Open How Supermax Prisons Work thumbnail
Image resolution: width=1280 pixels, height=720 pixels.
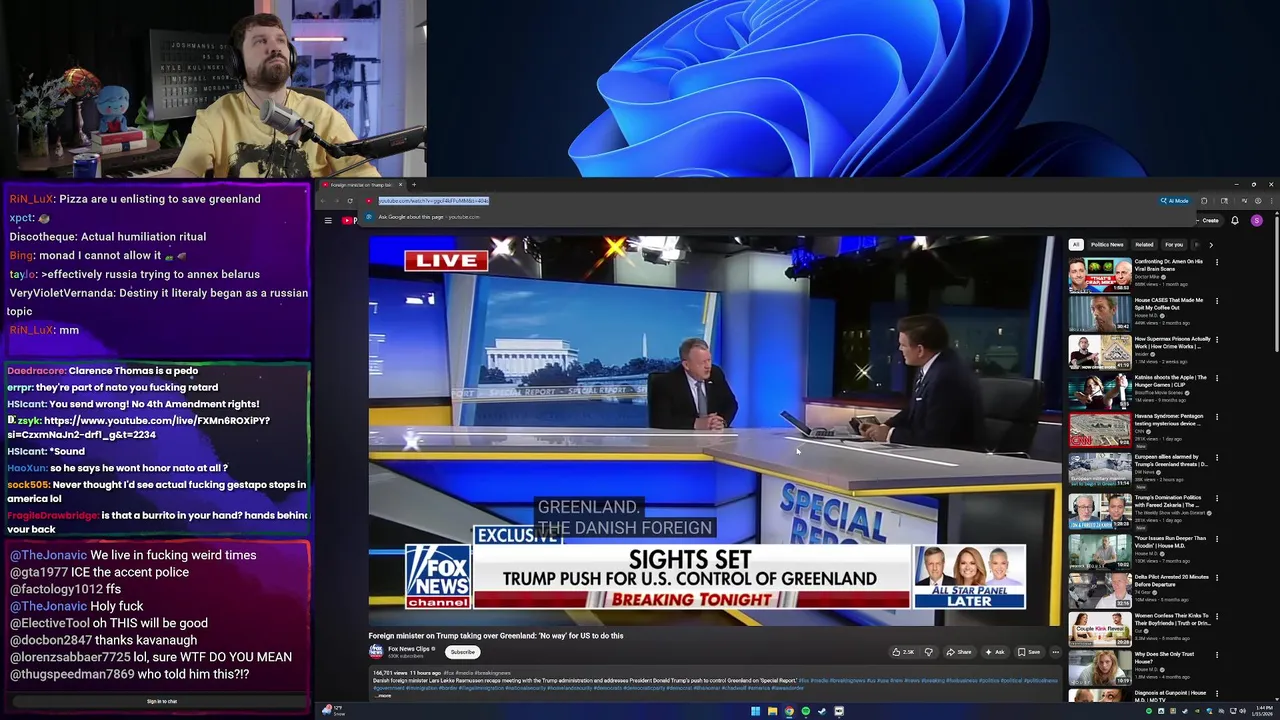pyautogui.click(x=1100, y=353)
